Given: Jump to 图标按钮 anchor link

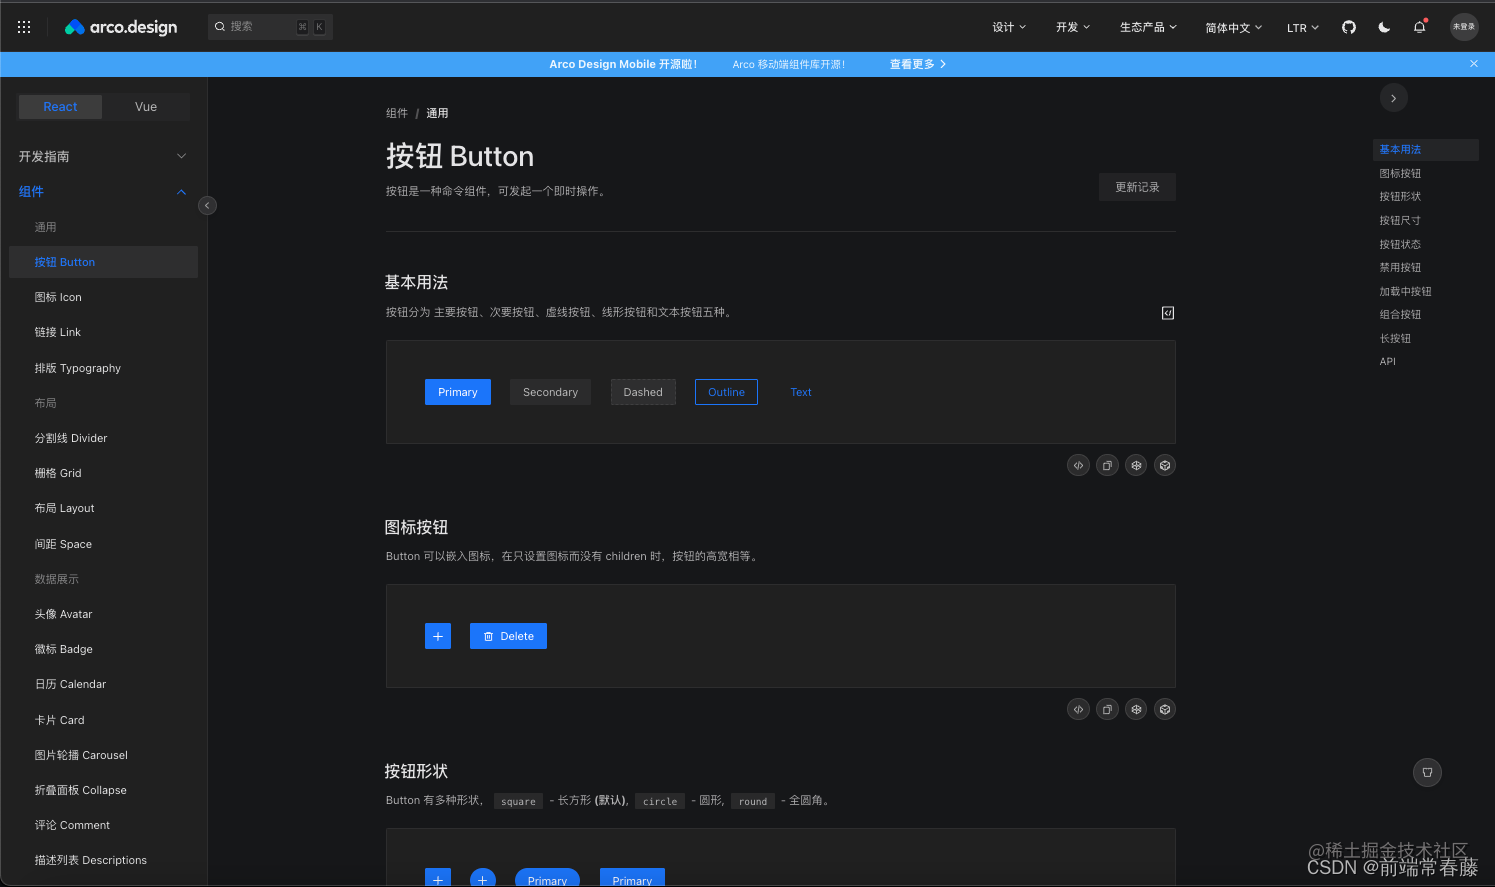Looking at the screenshot, I should (1400, 173).
